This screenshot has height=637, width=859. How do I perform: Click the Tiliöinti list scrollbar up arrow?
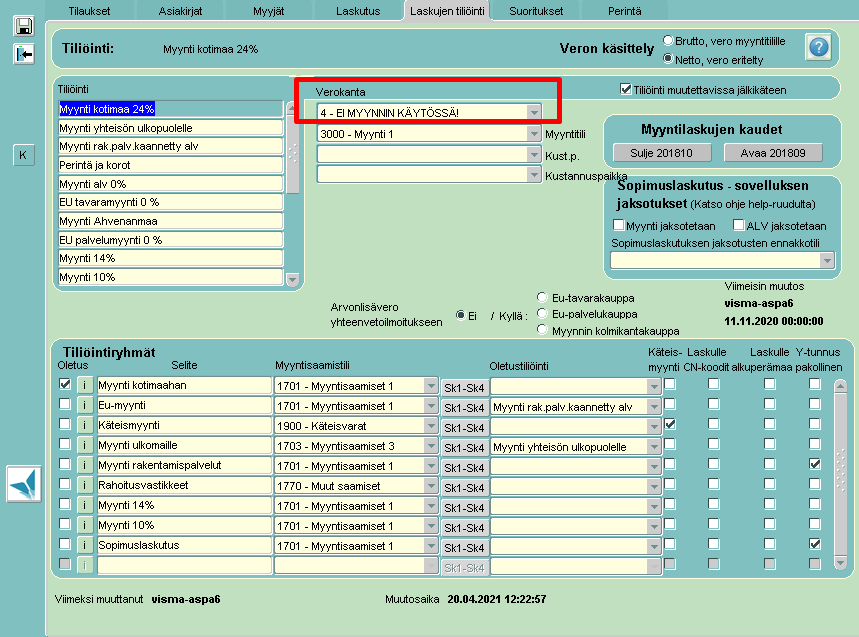tap(293, 108)
